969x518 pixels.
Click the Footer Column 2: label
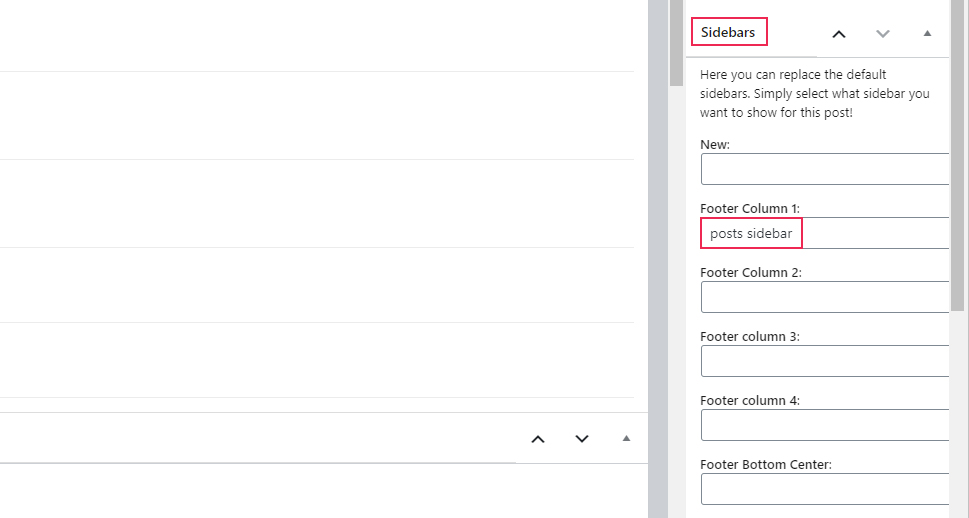click(x=751, y=273)
